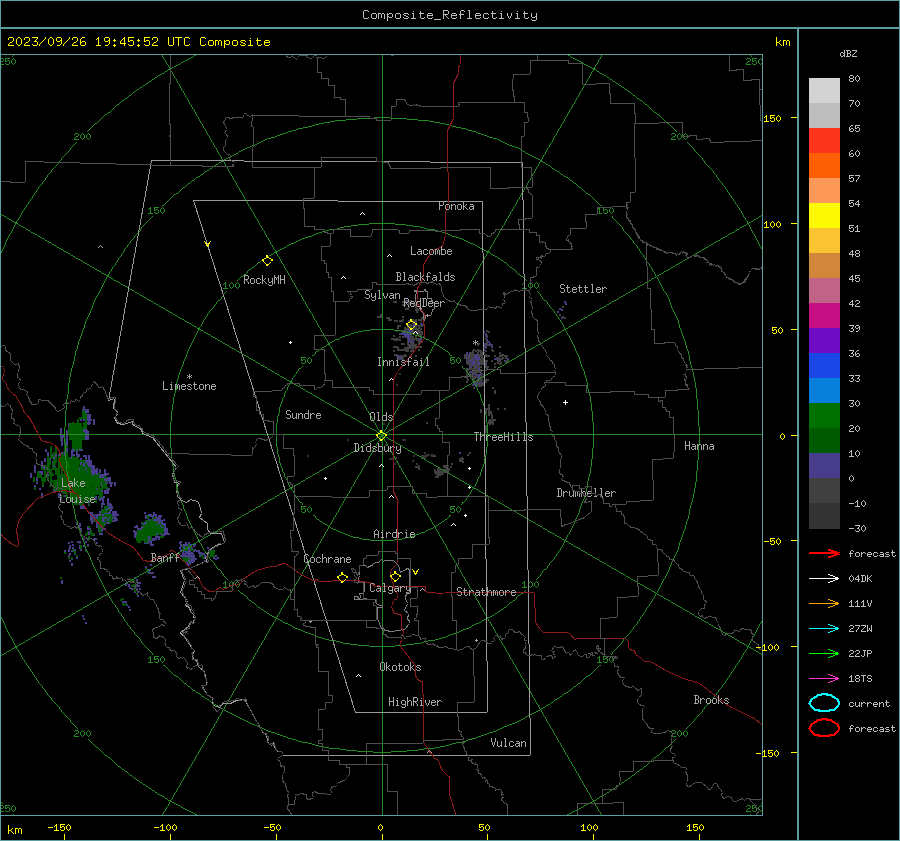Screen dimensions: 900x841
Task: Click the green echo patch north of Banff
Action: coord(150,529)
